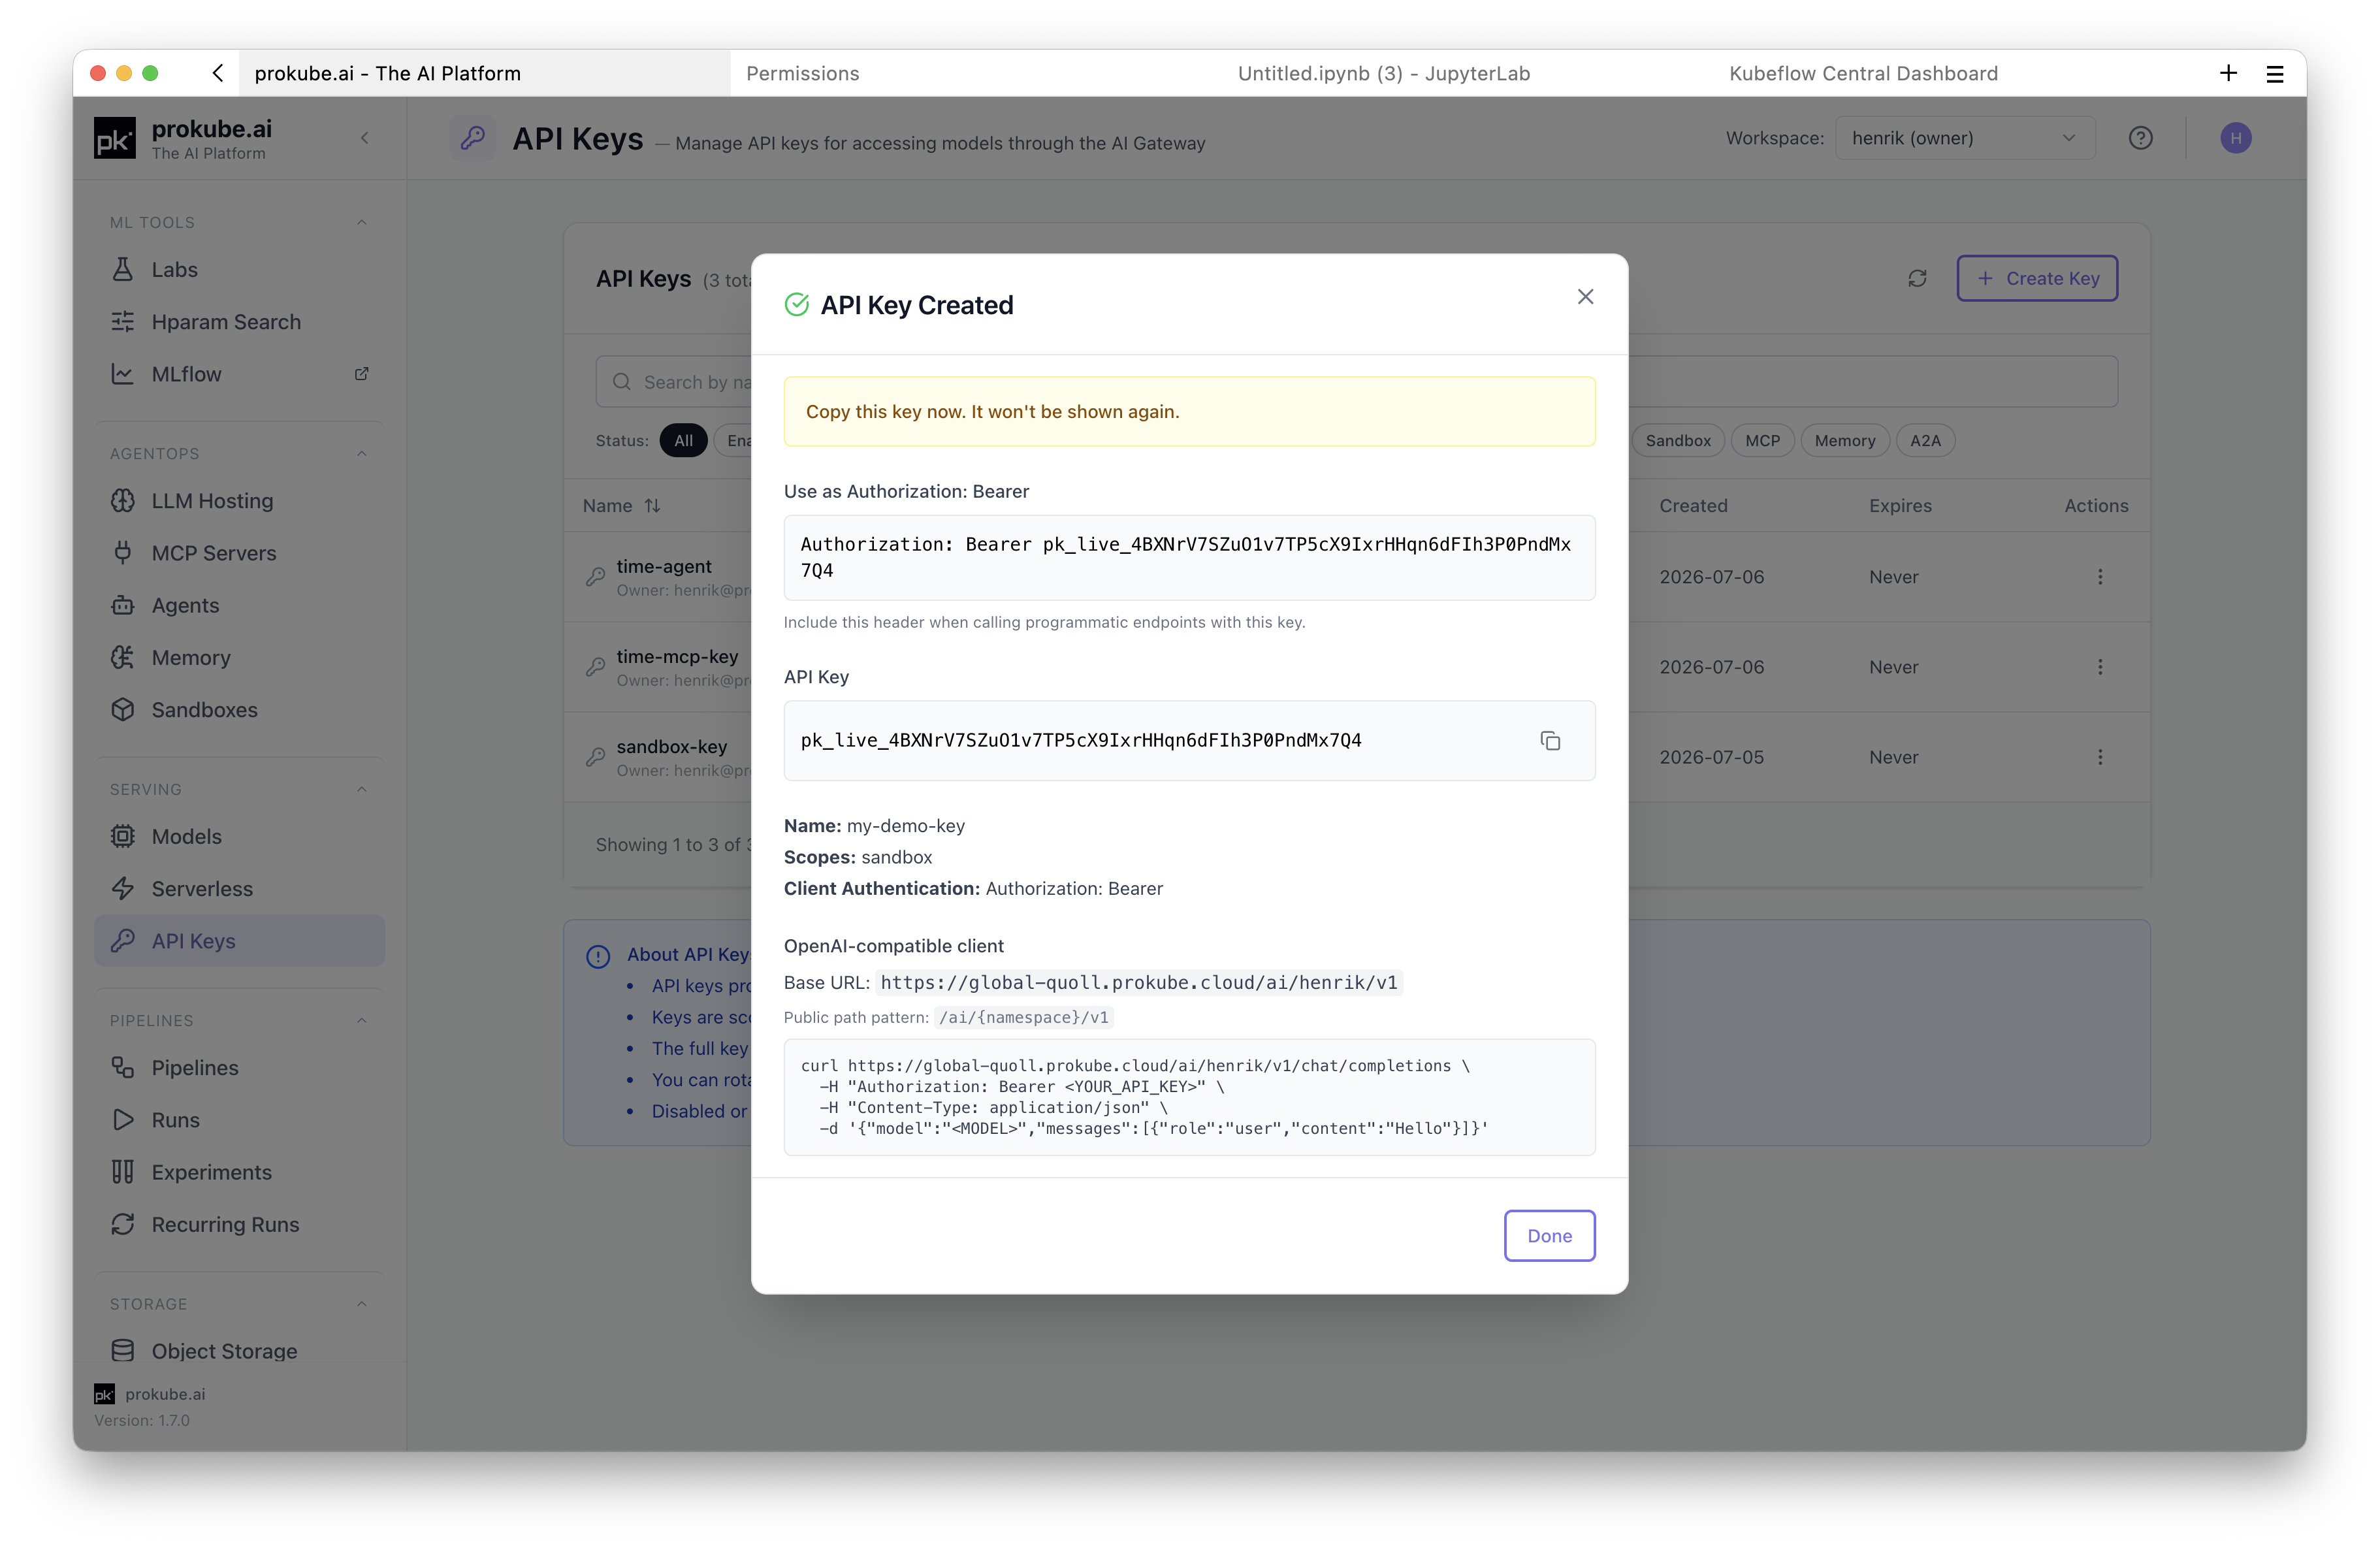Click the Done button
The height and width of the screenshot is (1548, 2380).
click(1549, 1236)
